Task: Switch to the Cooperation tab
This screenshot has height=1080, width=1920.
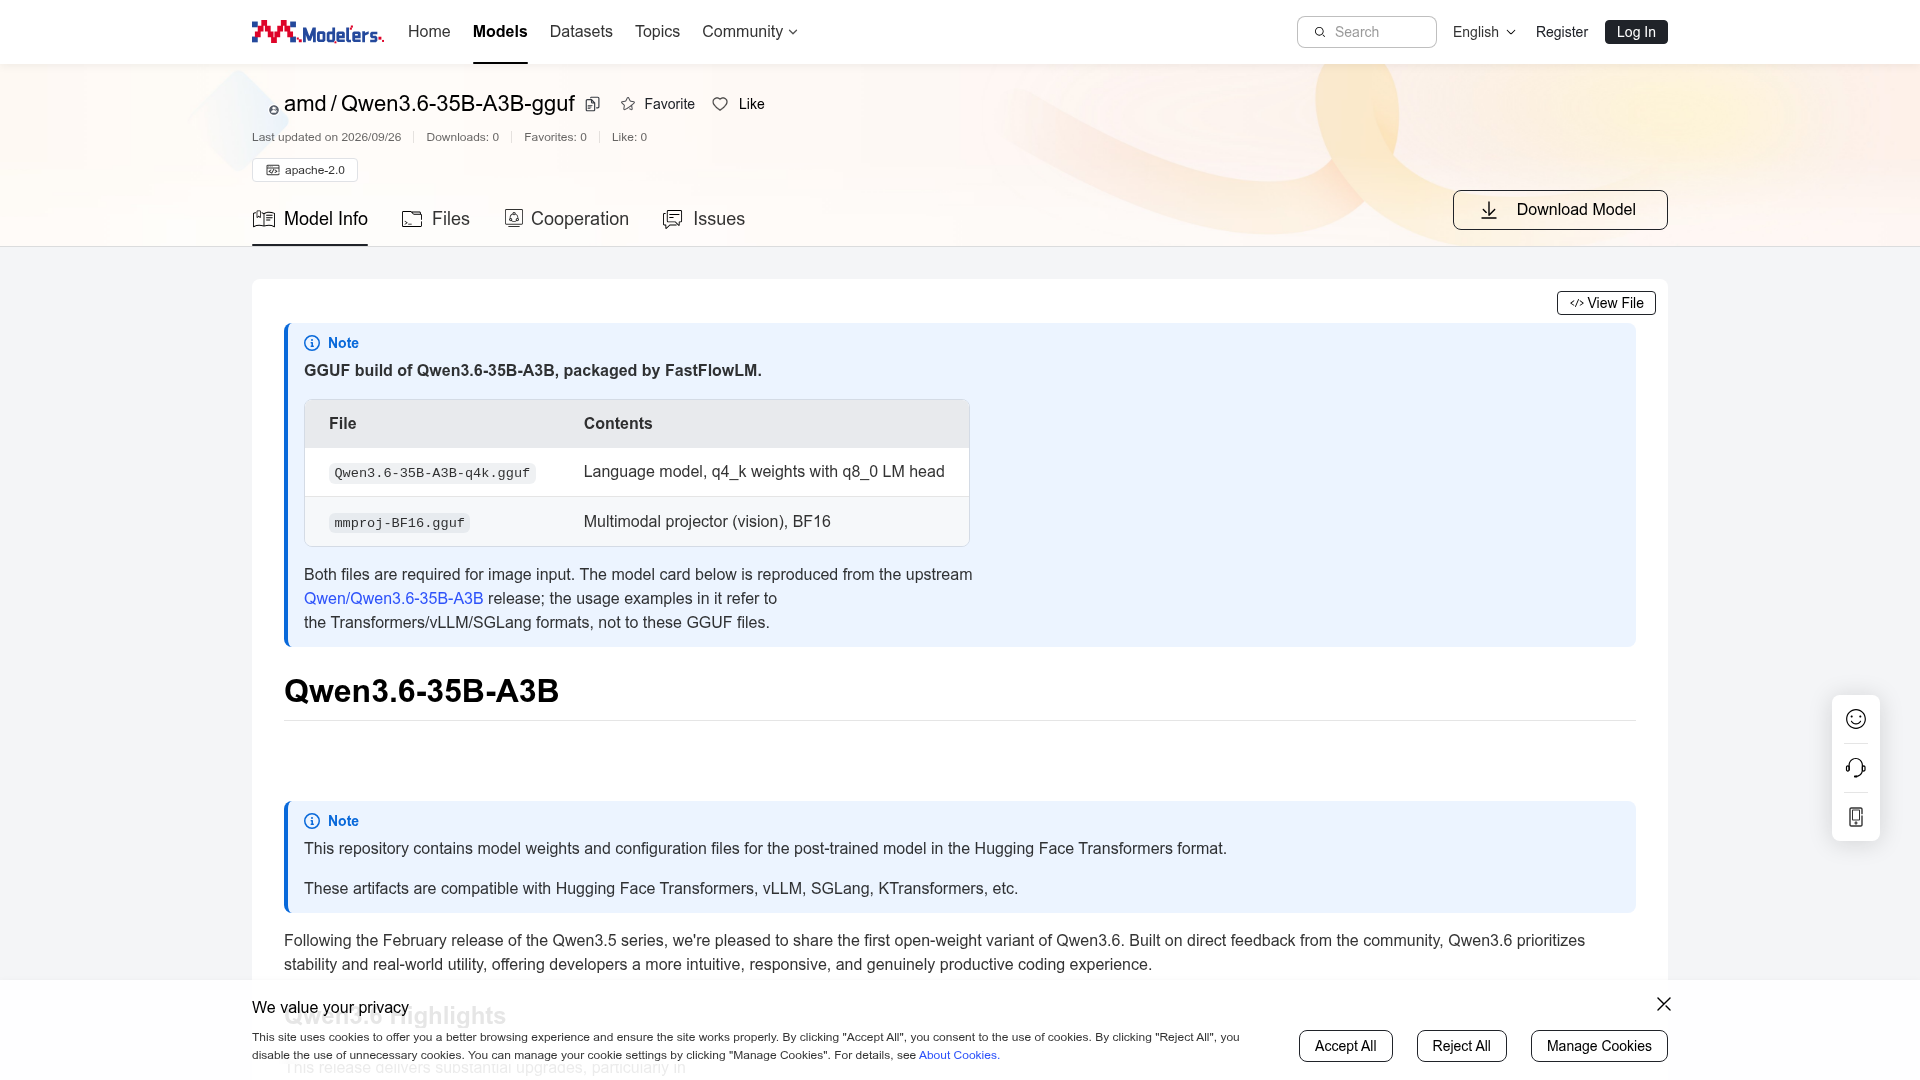Action: 566,219
